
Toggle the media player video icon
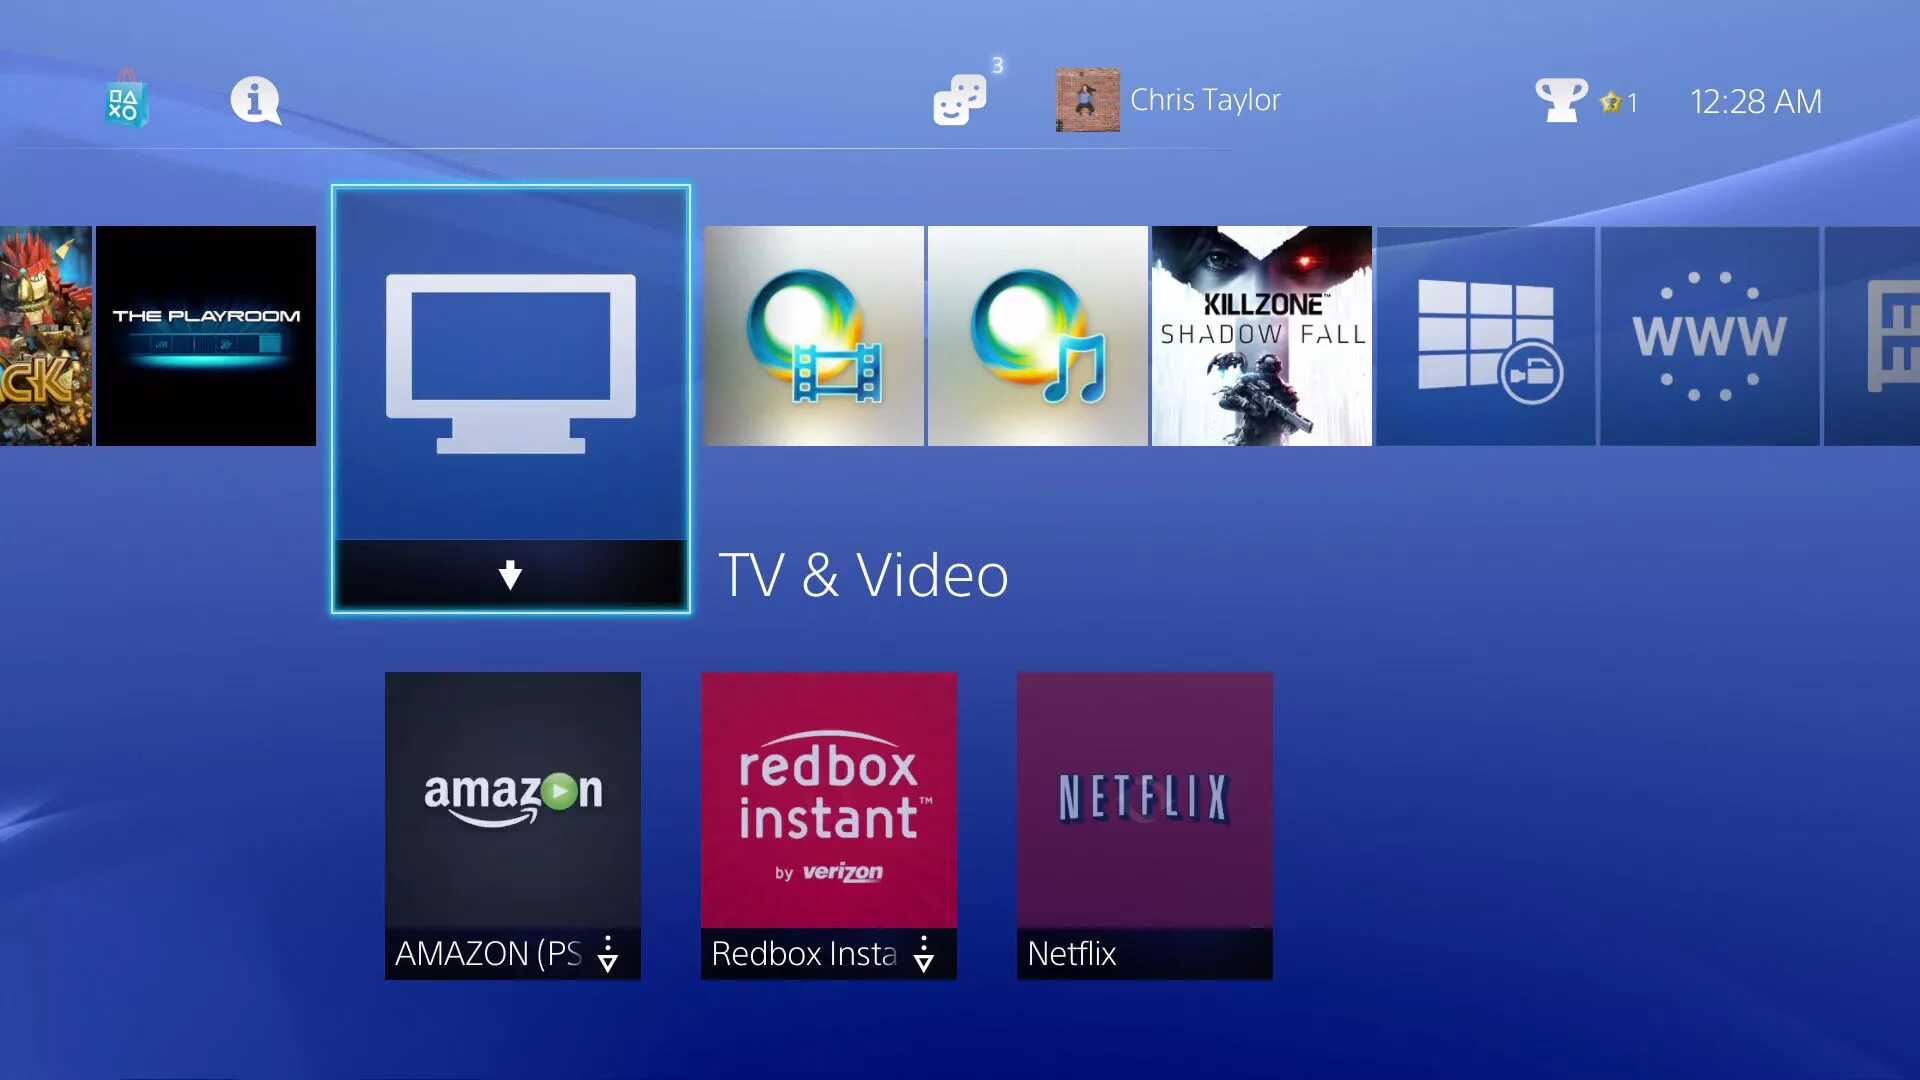[x=815, y=335]
